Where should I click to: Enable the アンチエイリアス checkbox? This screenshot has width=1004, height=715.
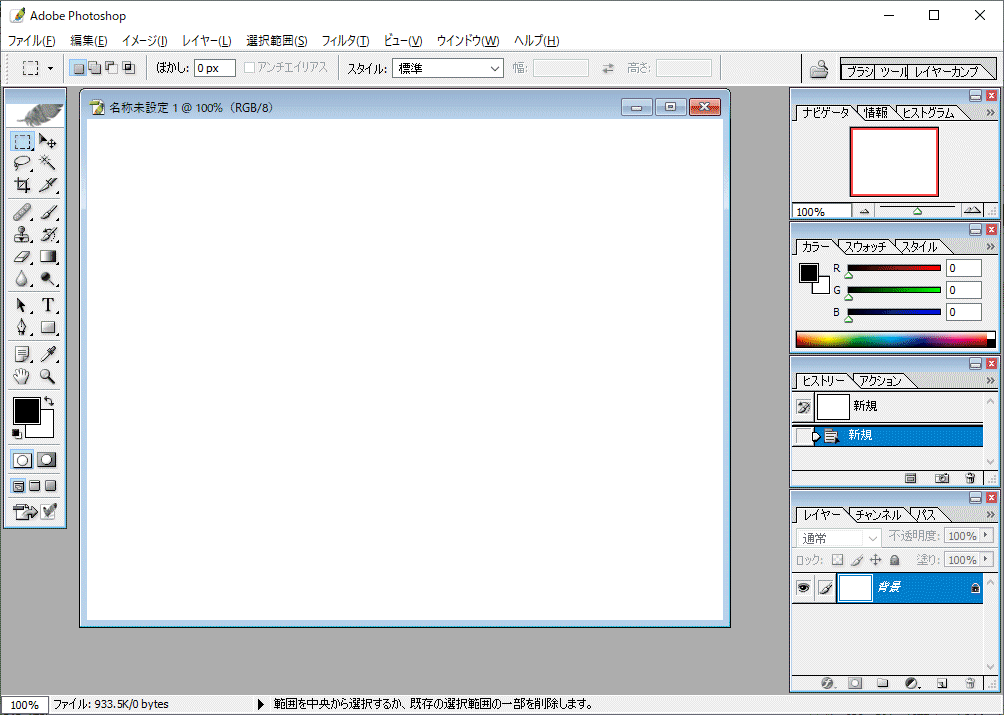click(x=248, y=67)
